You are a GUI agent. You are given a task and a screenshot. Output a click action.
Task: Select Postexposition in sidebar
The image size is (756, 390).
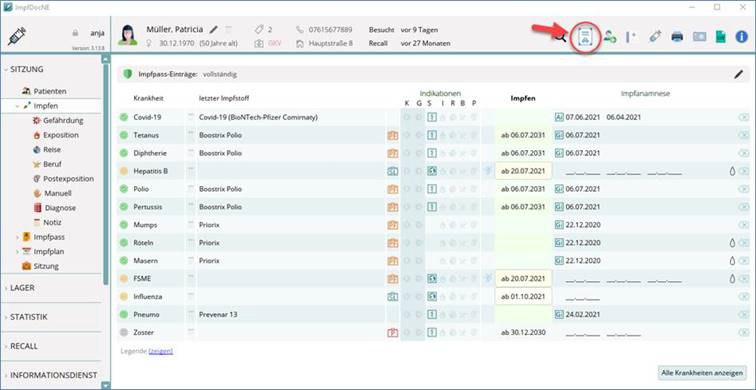point(63,179)
